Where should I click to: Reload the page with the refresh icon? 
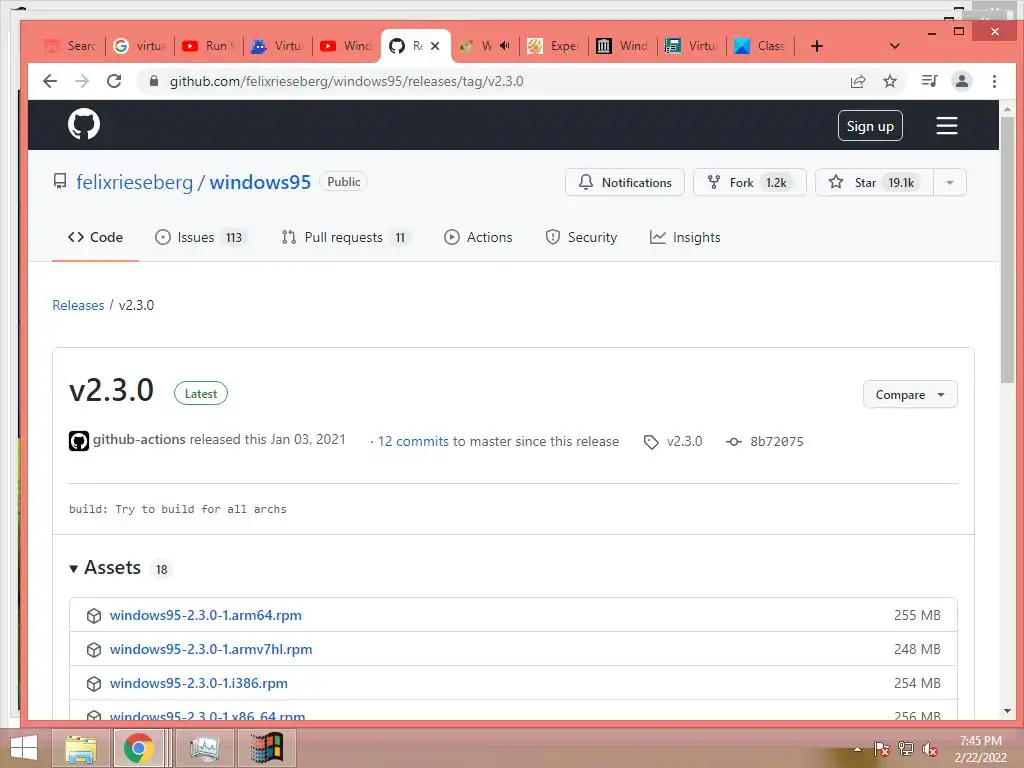click(114, 81)
